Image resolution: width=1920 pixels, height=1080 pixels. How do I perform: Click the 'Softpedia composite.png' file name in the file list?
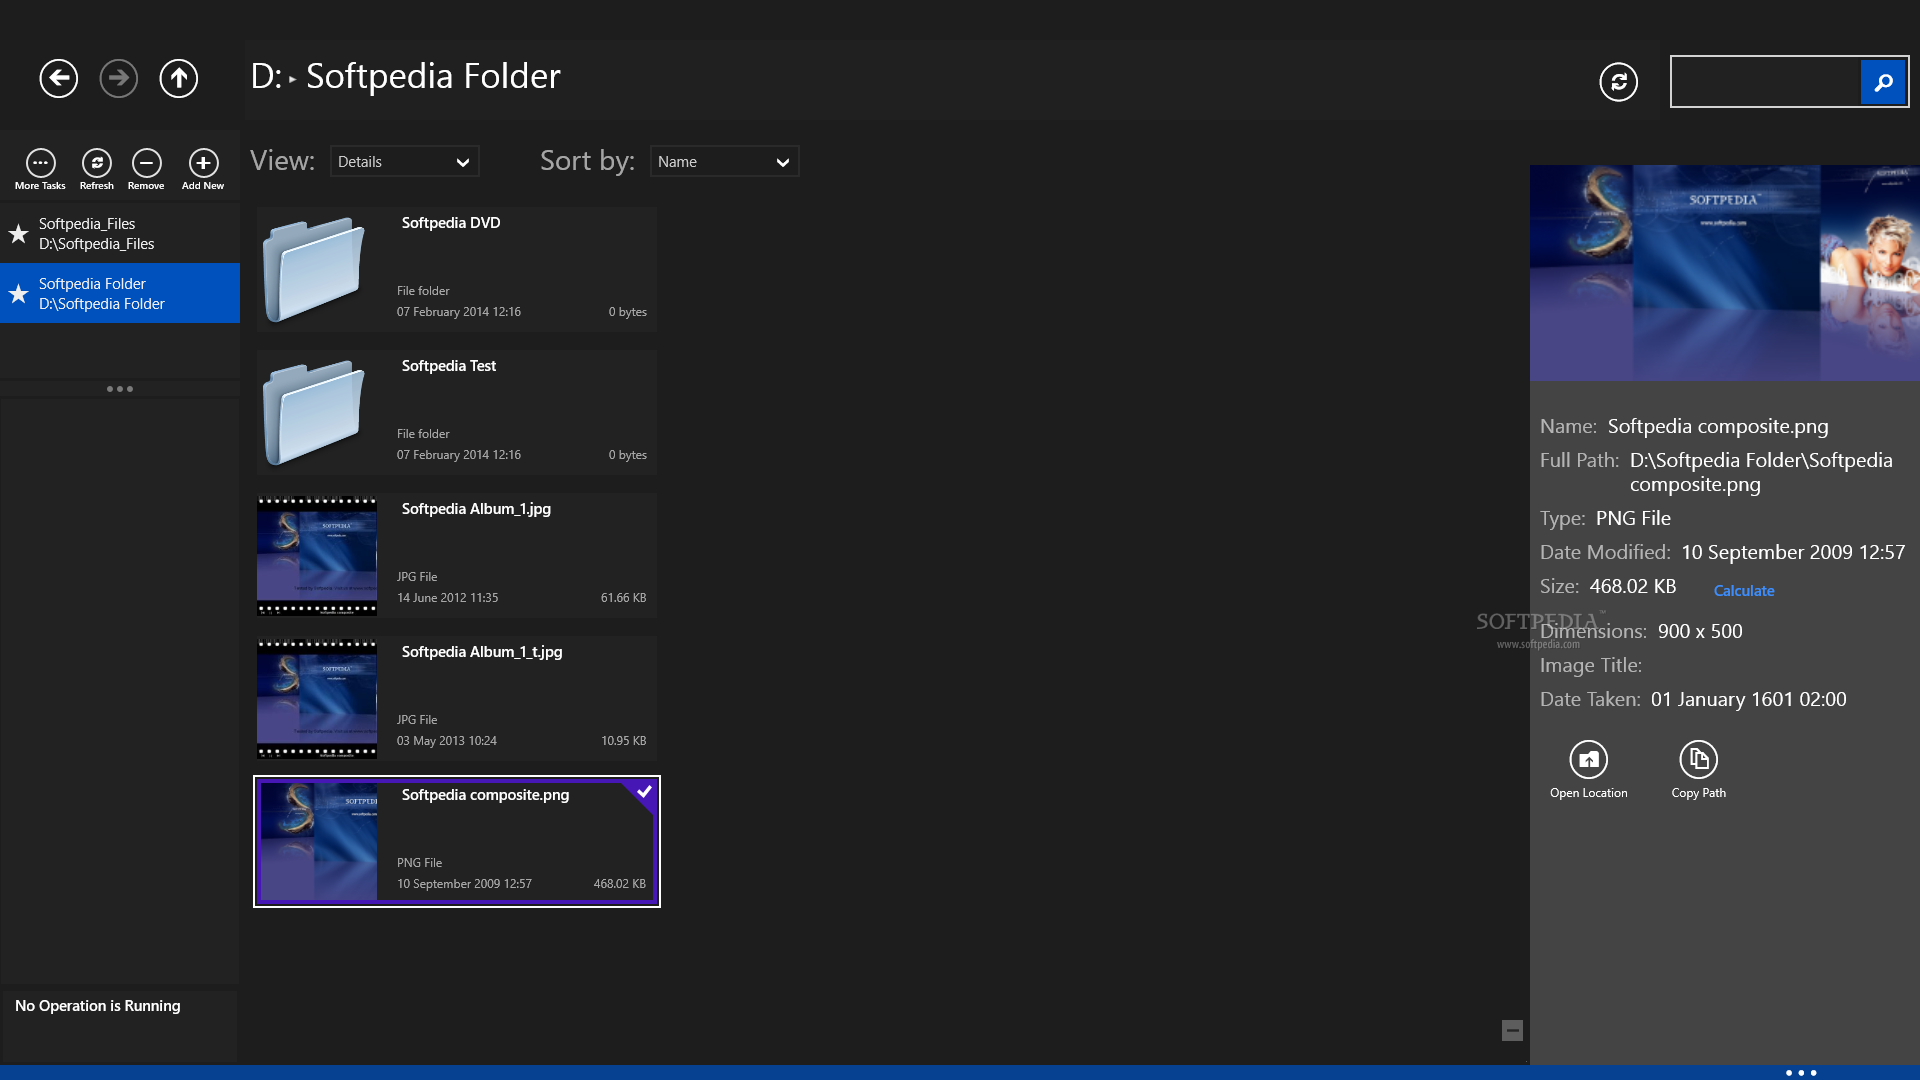[x=485, y=795]
